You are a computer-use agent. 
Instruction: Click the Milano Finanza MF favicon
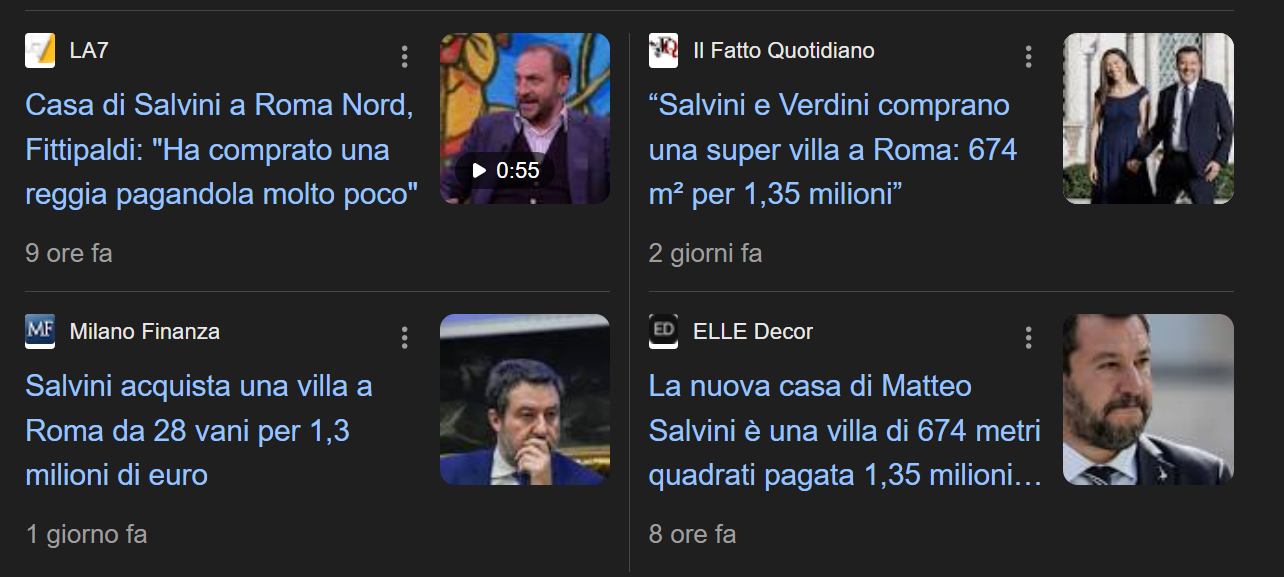click(x=40, y=331)
